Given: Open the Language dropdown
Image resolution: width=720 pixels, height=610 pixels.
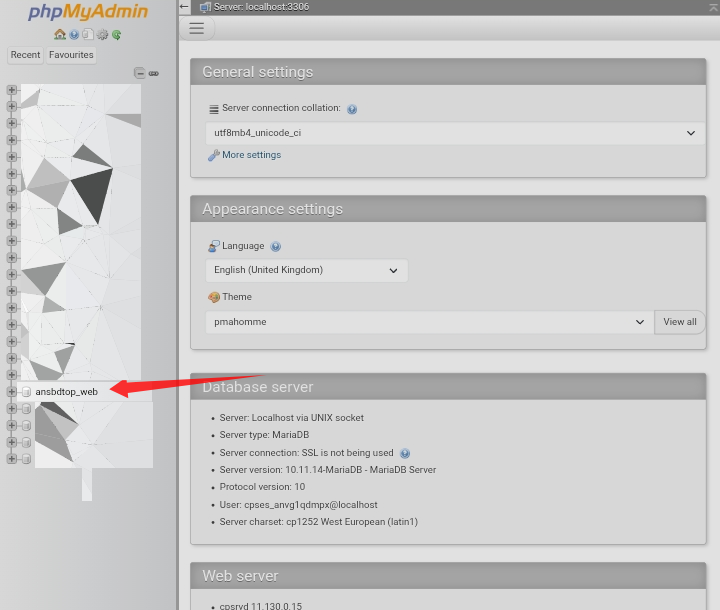Looking at the screenshot, I should (306, 270).
